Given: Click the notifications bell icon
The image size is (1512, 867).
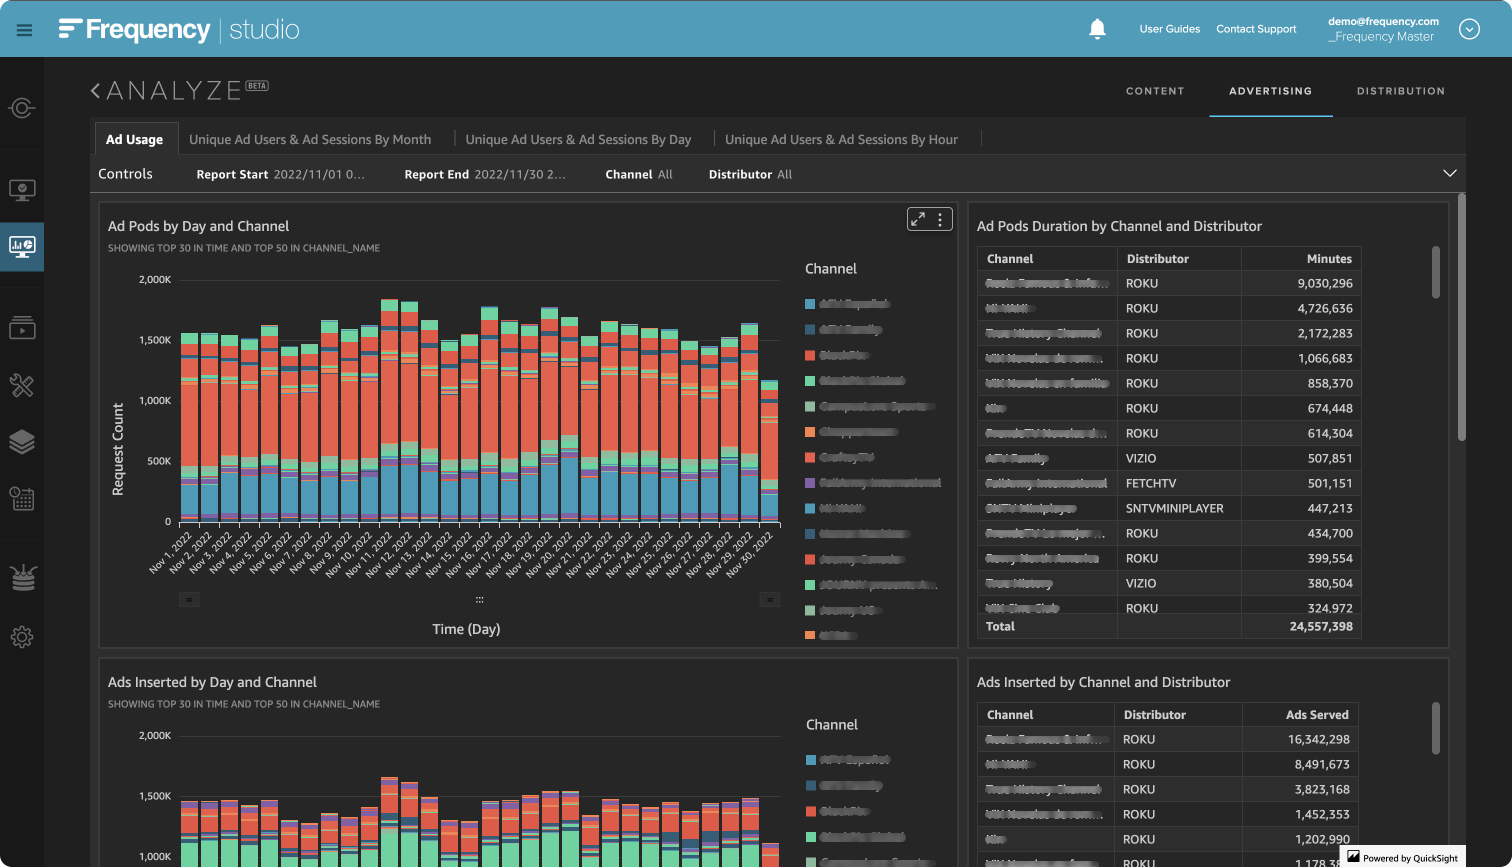Looking at the screenshot, I should point(1097,29).
